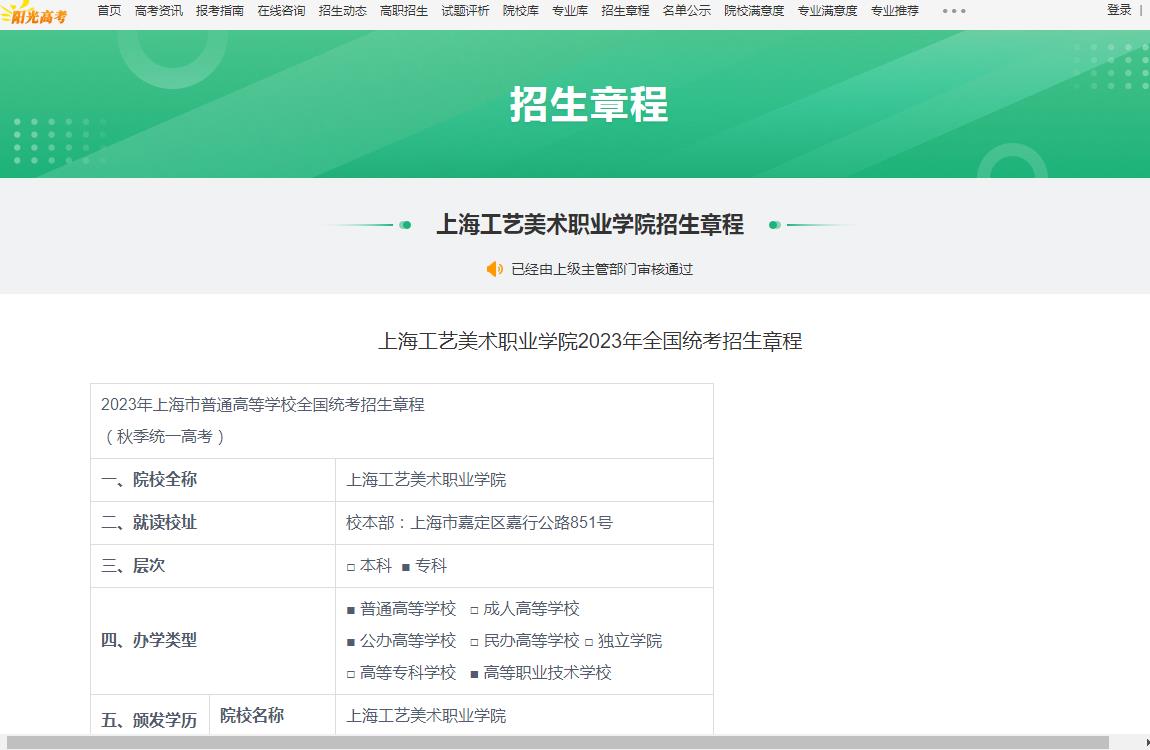This screenshot has height=750, width=1150.
Task: Click the 院校名称 sub-label cell
Action: pos(252,716)
